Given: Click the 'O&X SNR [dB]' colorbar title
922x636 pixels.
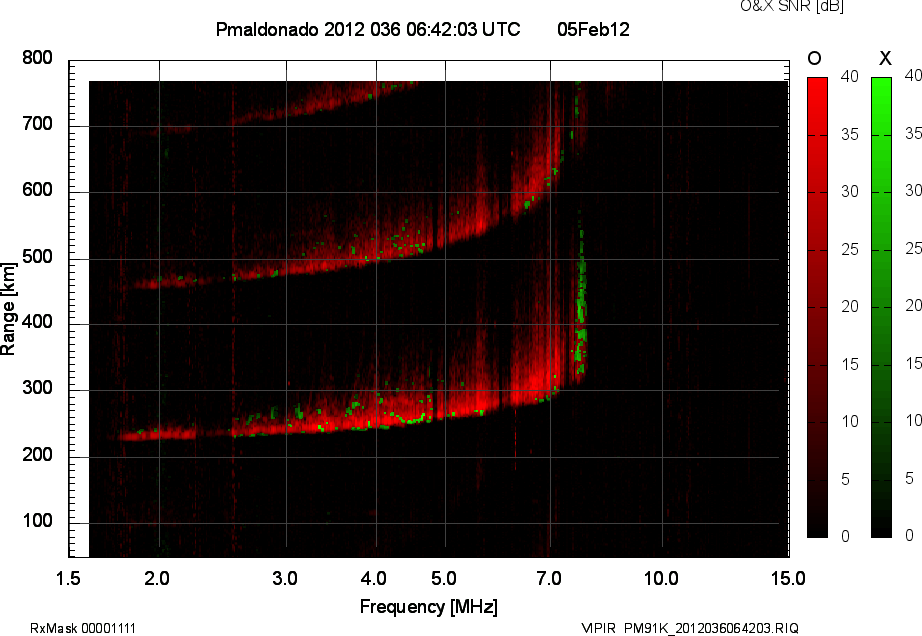Looking at the screenshot, I should click(x=791, y=6).
